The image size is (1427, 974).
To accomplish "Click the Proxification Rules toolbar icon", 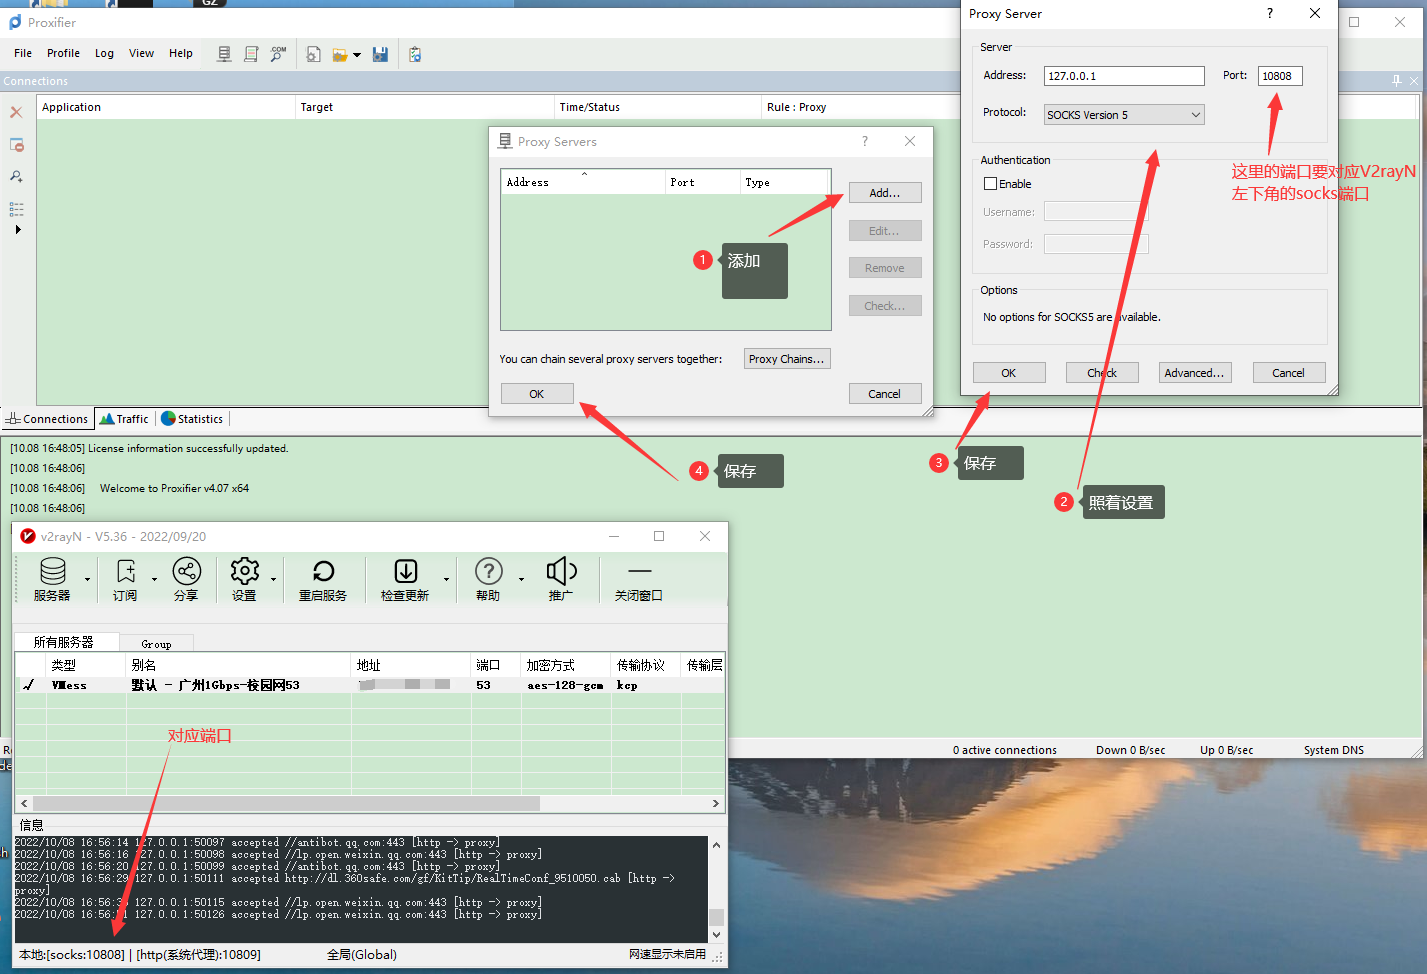I will click(x=251, y=54).
